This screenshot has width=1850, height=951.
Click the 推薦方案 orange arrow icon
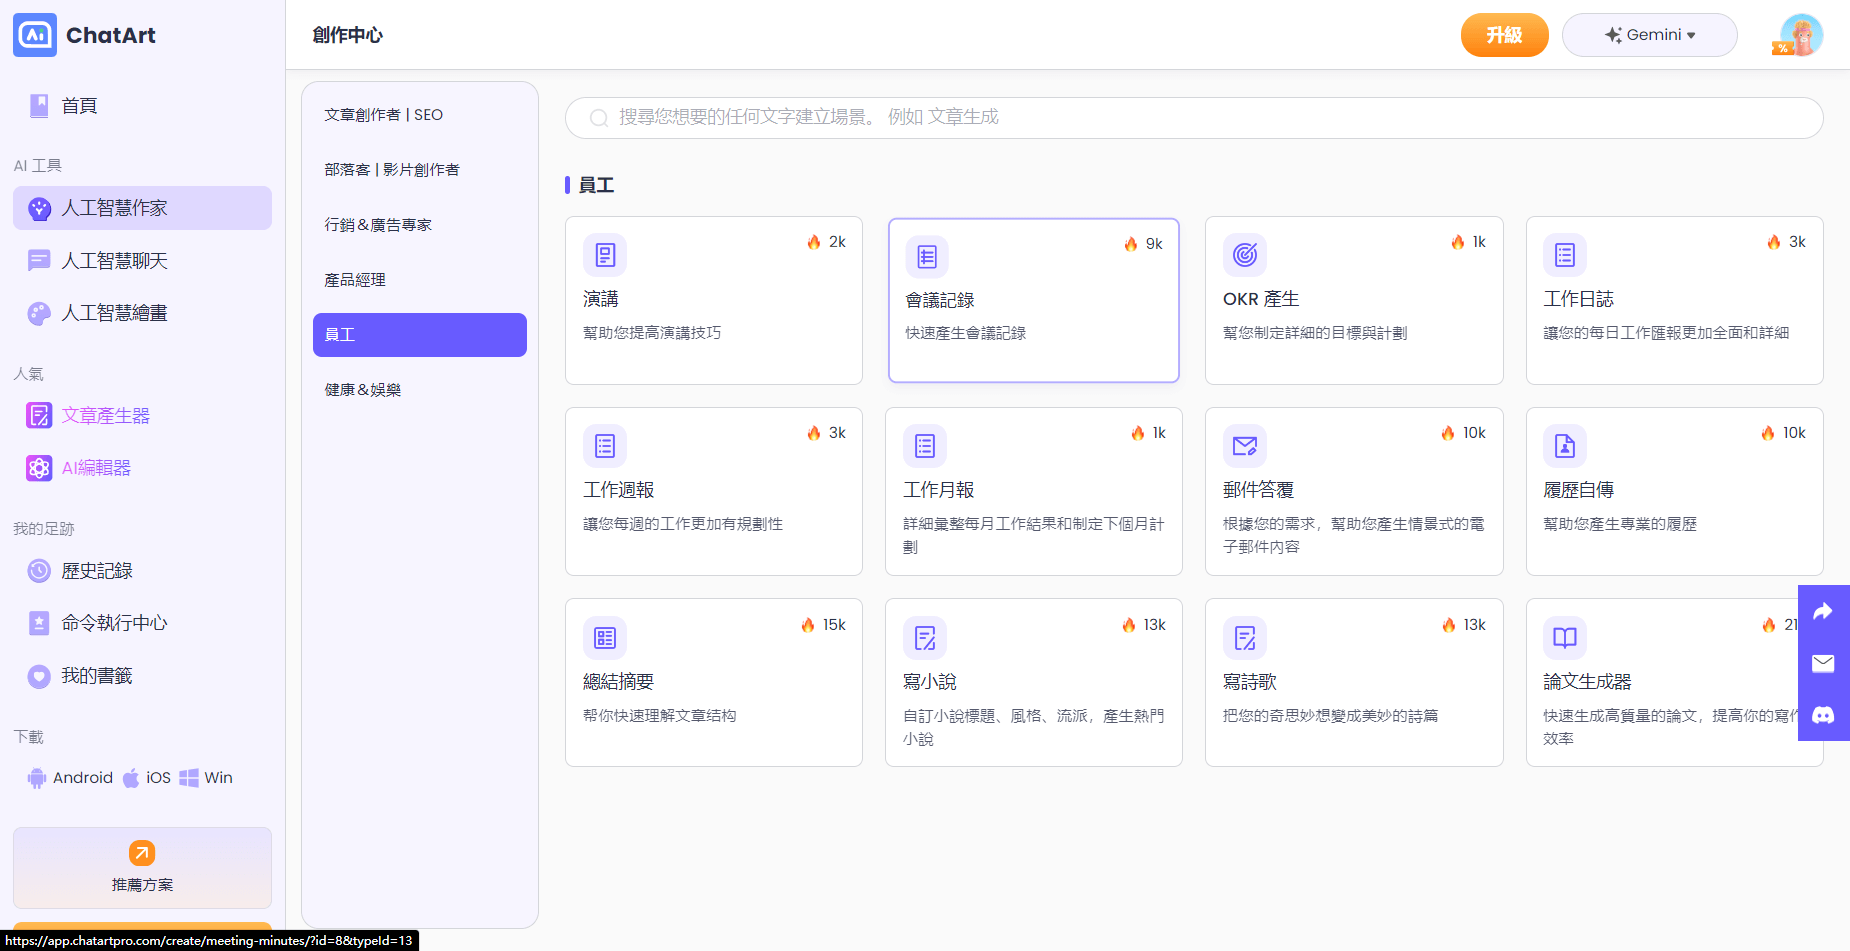click(x=142, y=853)
